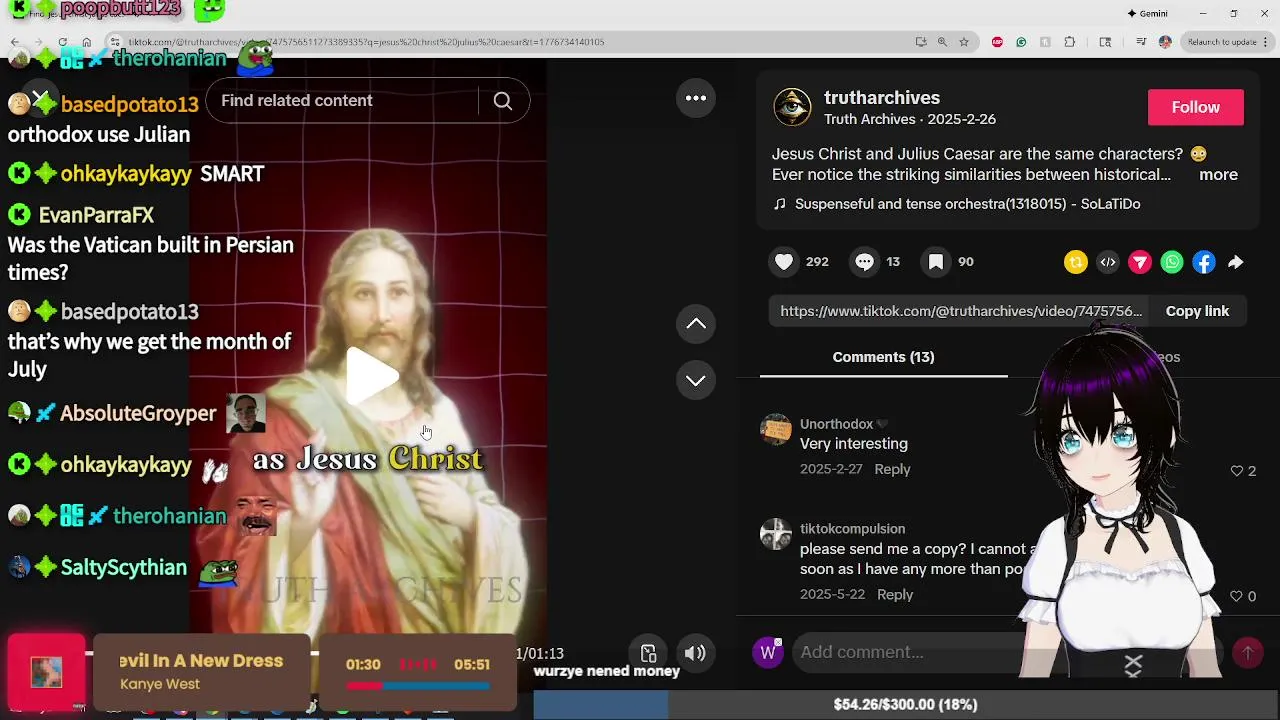Click chat username 'SaltyScythian'
The height and width of the screenshot is (720, 1280).
[124, 567]
